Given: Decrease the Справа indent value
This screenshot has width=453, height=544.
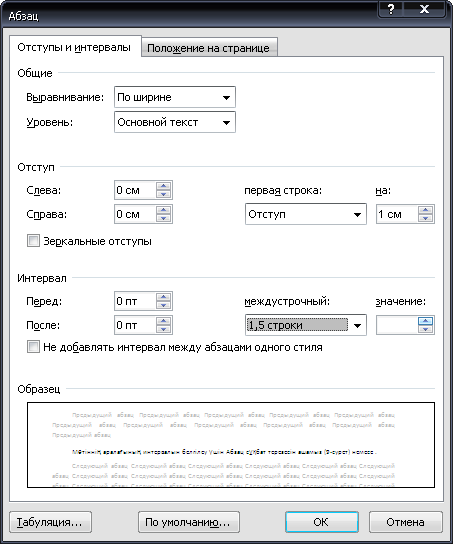Looking at the screenshot, I should point(163,218).
